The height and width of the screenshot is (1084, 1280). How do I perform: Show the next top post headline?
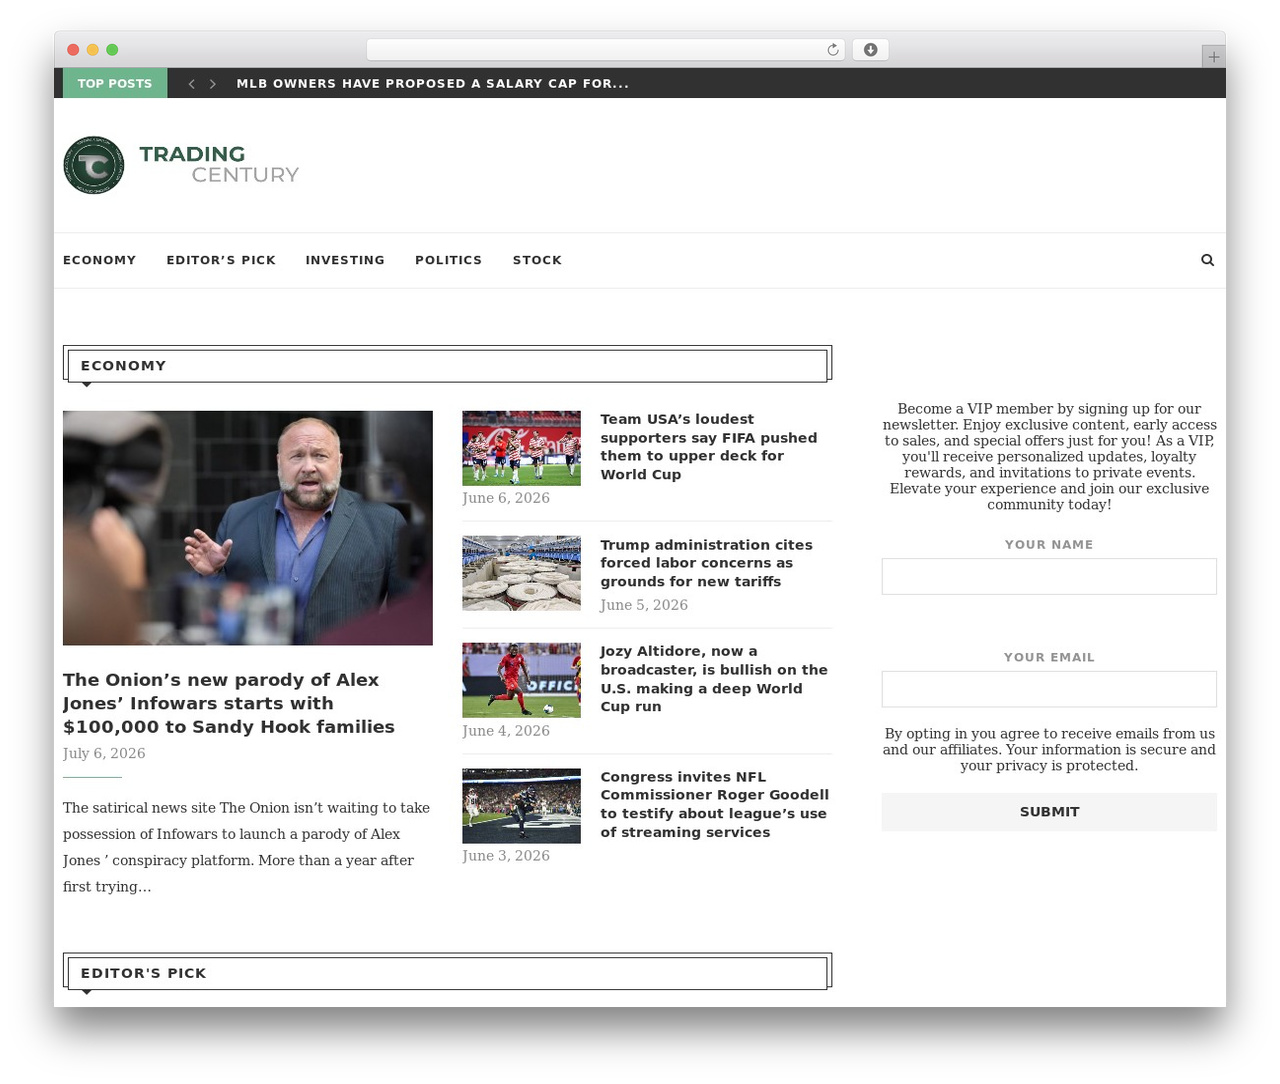213,84
